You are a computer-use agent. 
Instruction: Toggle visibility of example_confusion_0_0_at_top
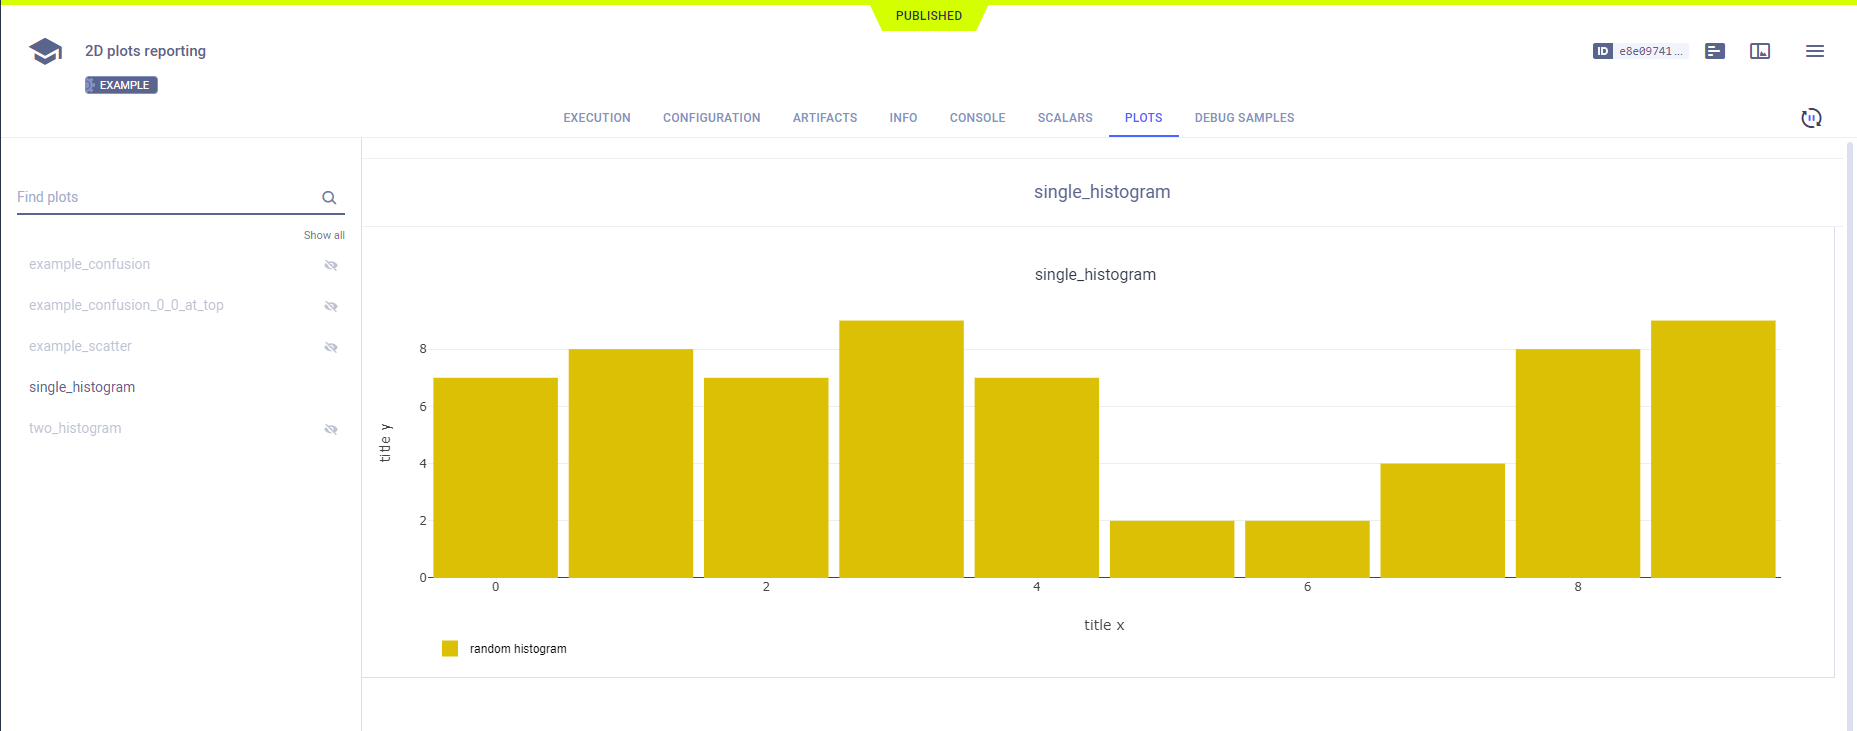point(331,306)
